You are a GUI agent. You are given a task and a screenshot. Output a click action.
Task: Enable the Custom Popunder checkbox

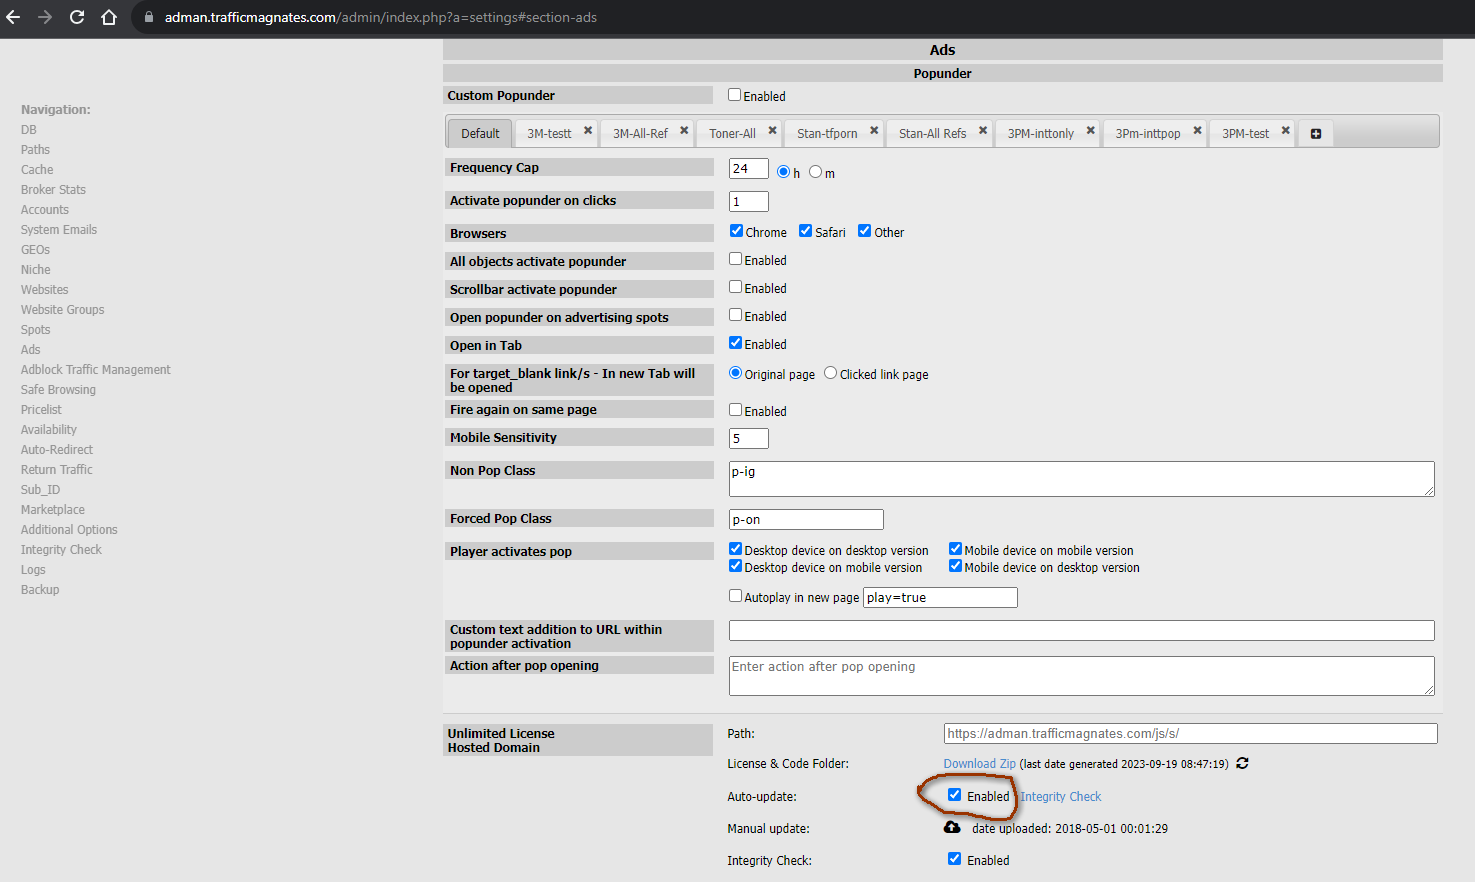pyautogui.click(x=735, y=95)
